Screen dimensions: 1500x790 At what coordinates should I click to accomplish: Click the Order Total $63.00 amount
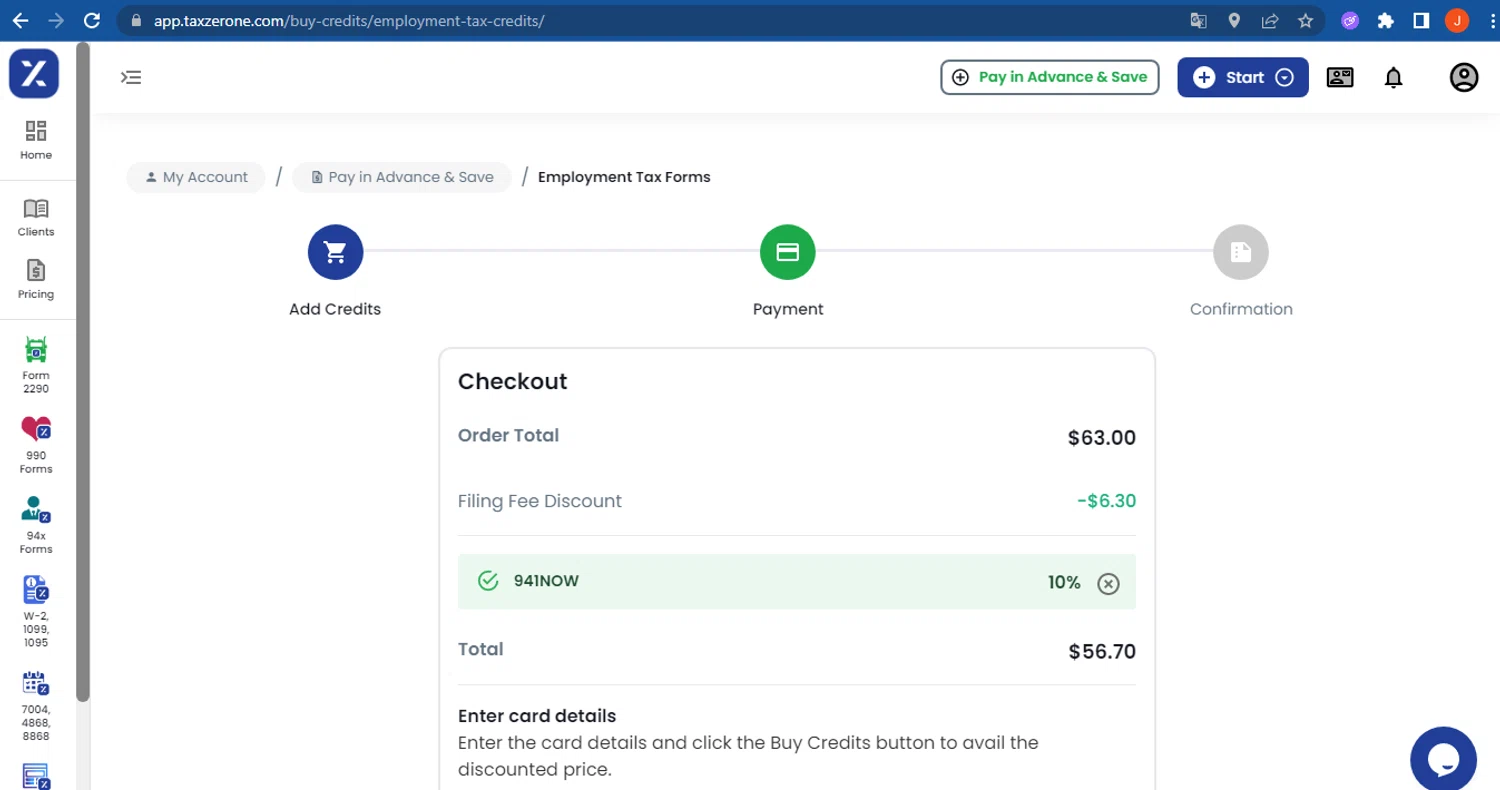click(1102, 438)
